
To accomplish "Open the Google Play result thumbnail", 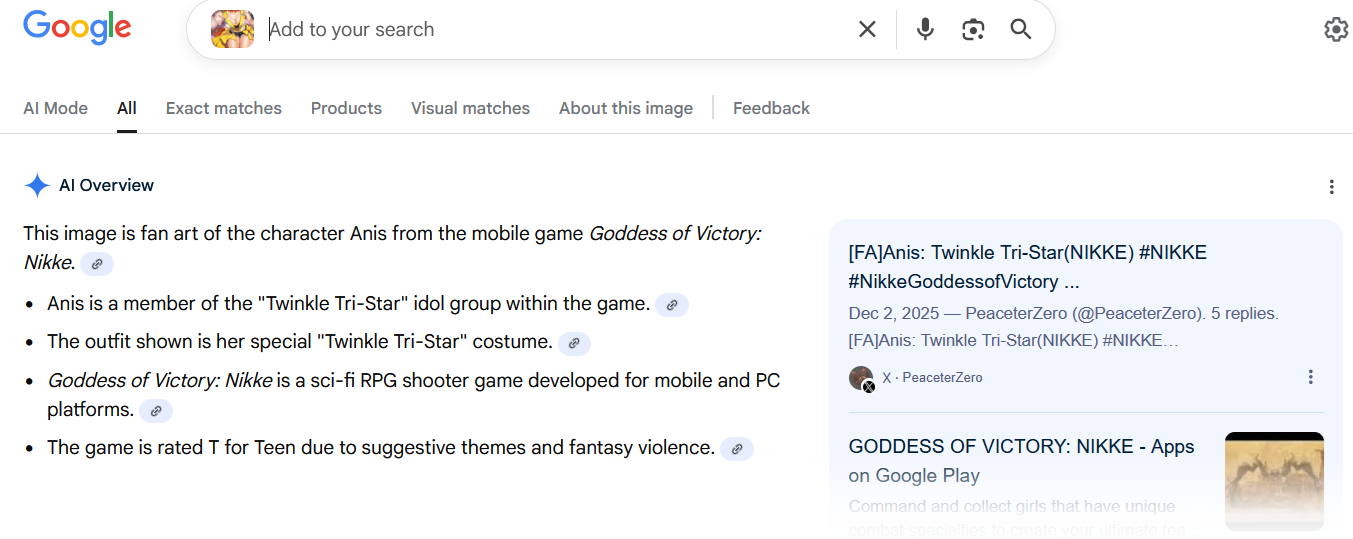I will tap(1274, 481).
